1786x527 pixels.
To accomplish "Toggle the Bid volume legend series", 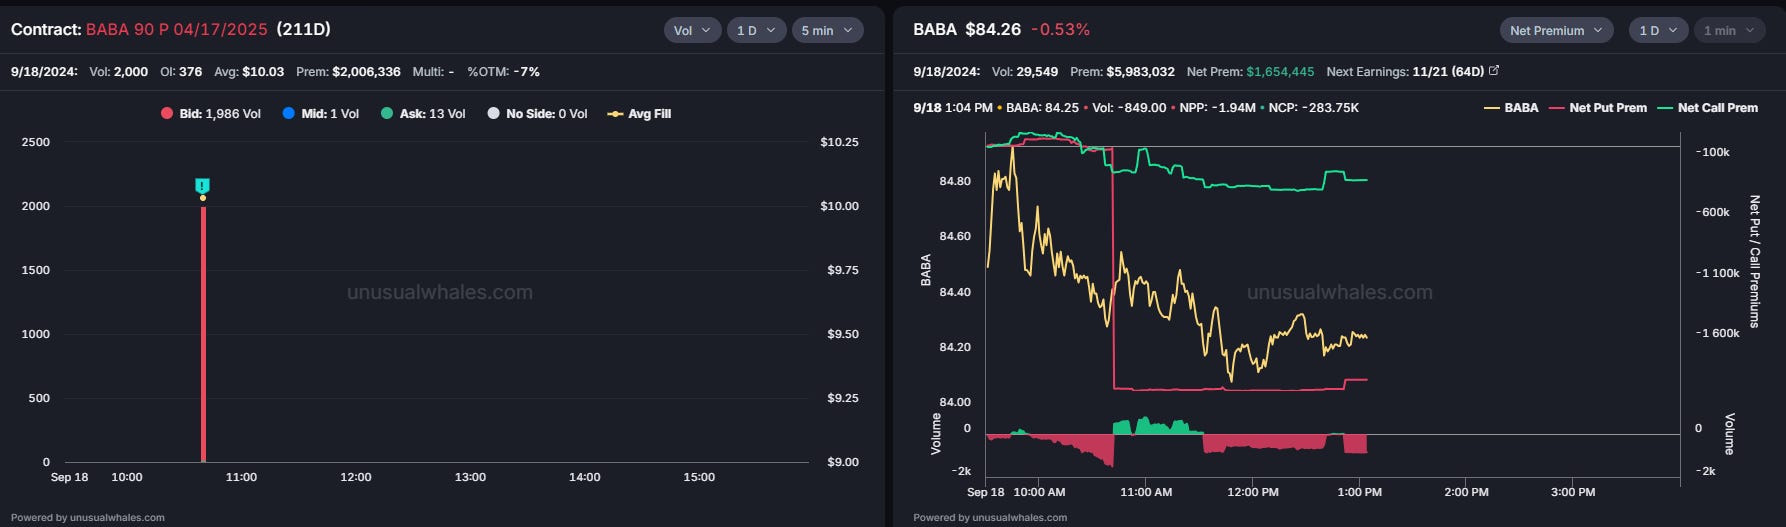I will (x=211, y=114).
